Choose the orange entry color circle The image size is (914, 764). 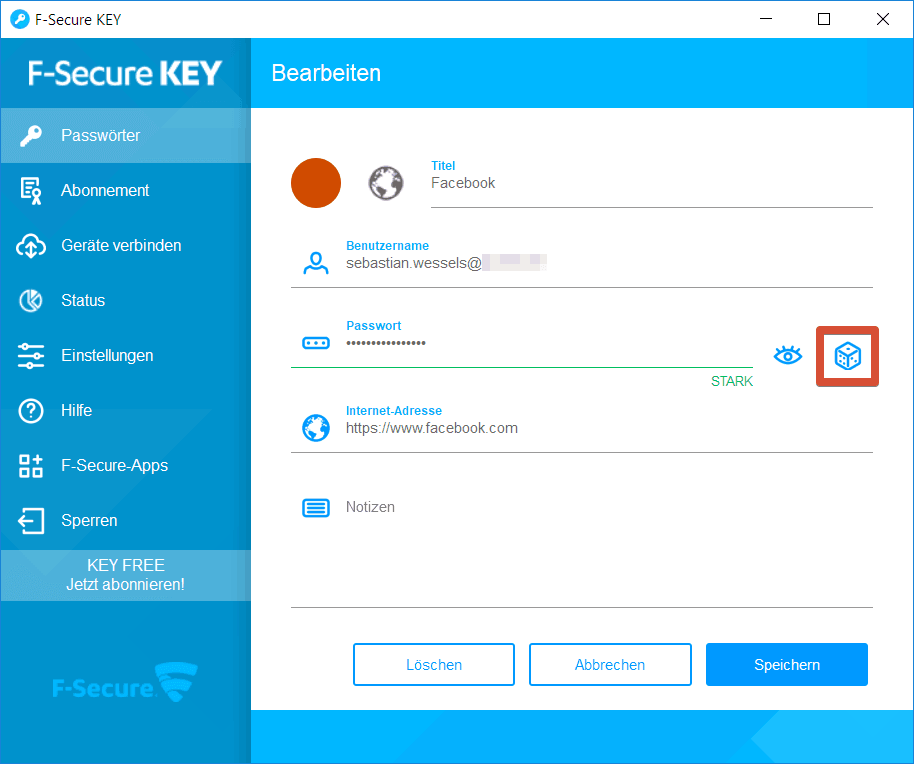coord(316,183)
